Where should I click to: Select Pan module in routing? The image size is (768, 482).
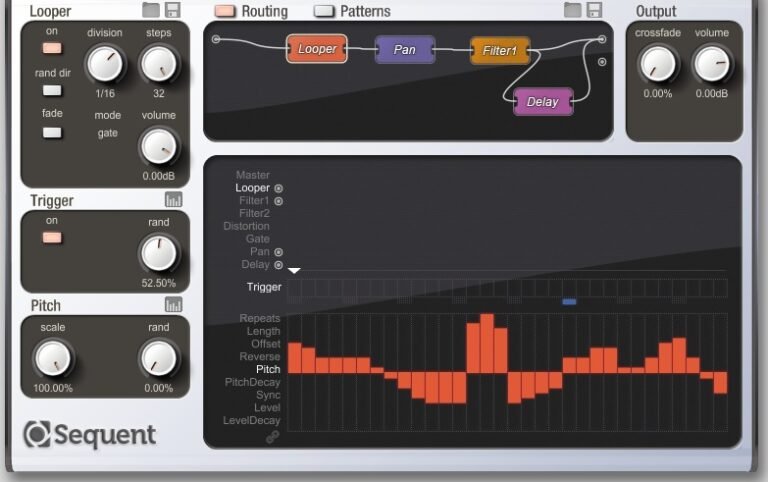pos(405,49)
